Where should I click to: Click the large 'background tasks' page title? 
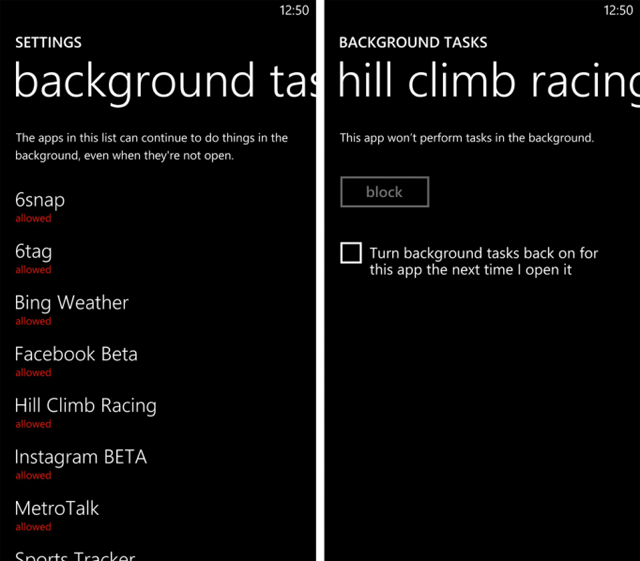click(x=165, y=82)
